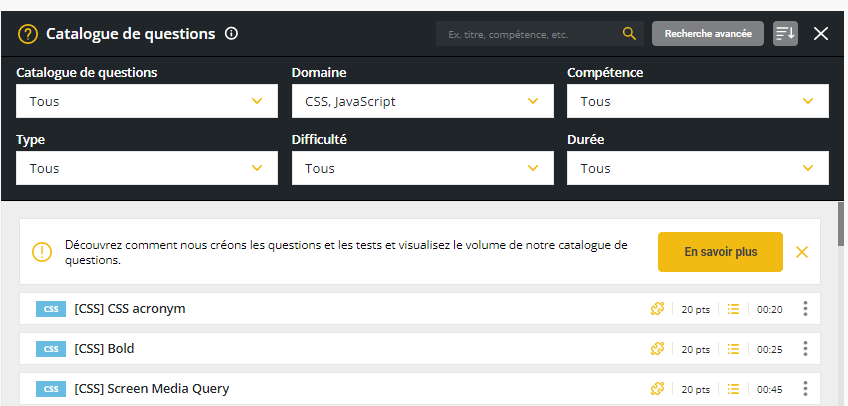Open more options for CSS acronym question

pos(805,309)
